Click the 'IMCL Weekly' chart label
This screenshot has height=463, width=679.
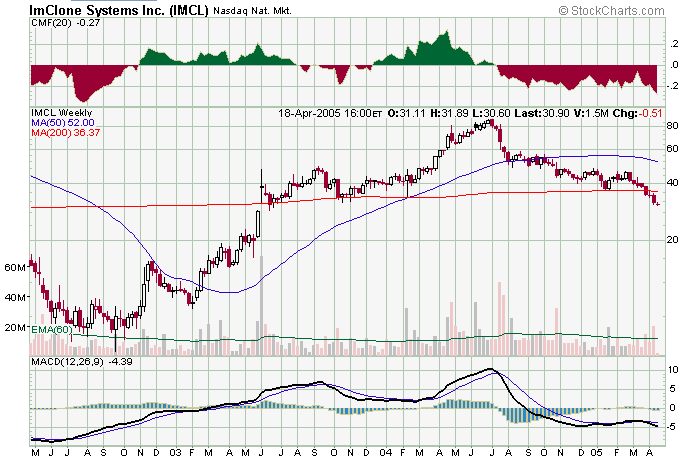tap(61, 113)
